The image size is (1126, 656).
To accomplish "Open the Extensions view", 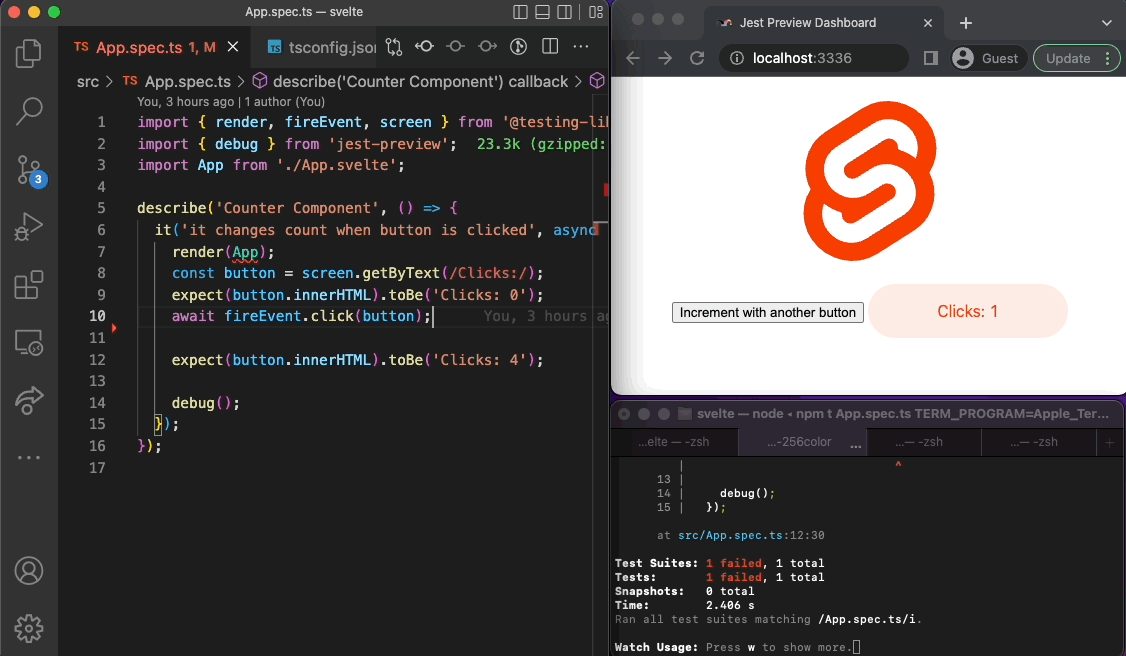I will [28, 285].
